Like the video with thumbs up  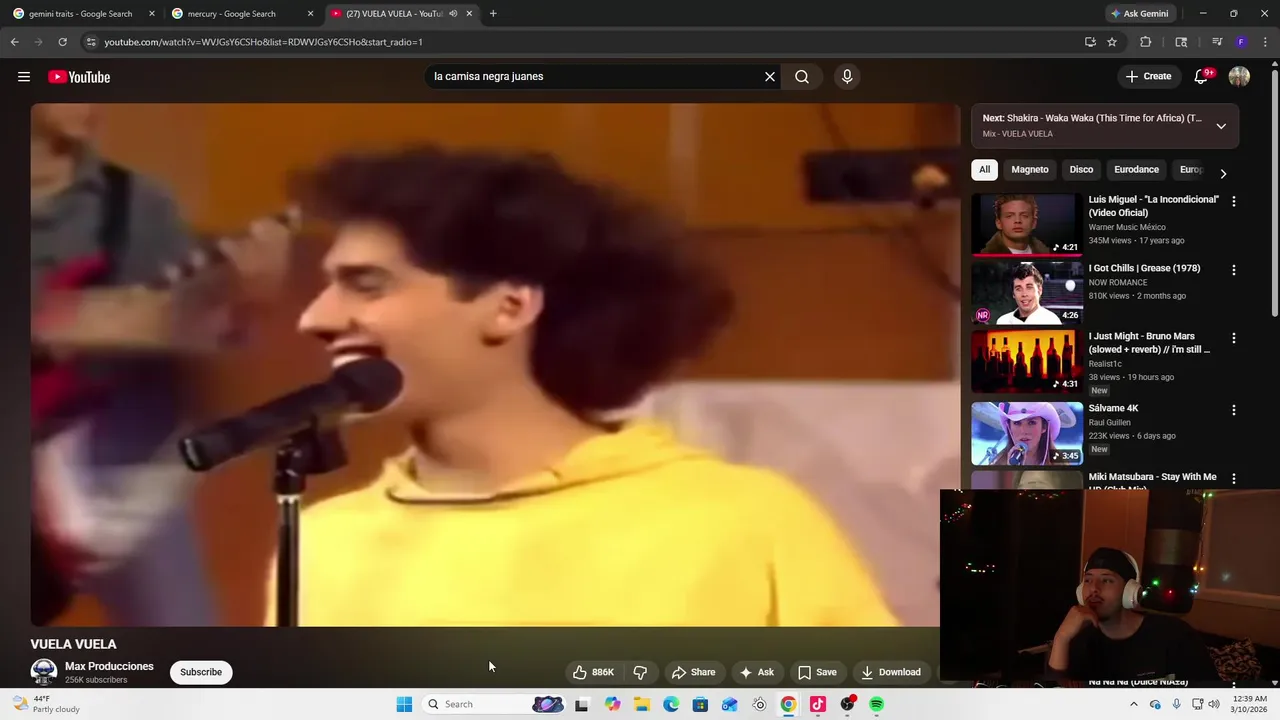click(593, 672)
